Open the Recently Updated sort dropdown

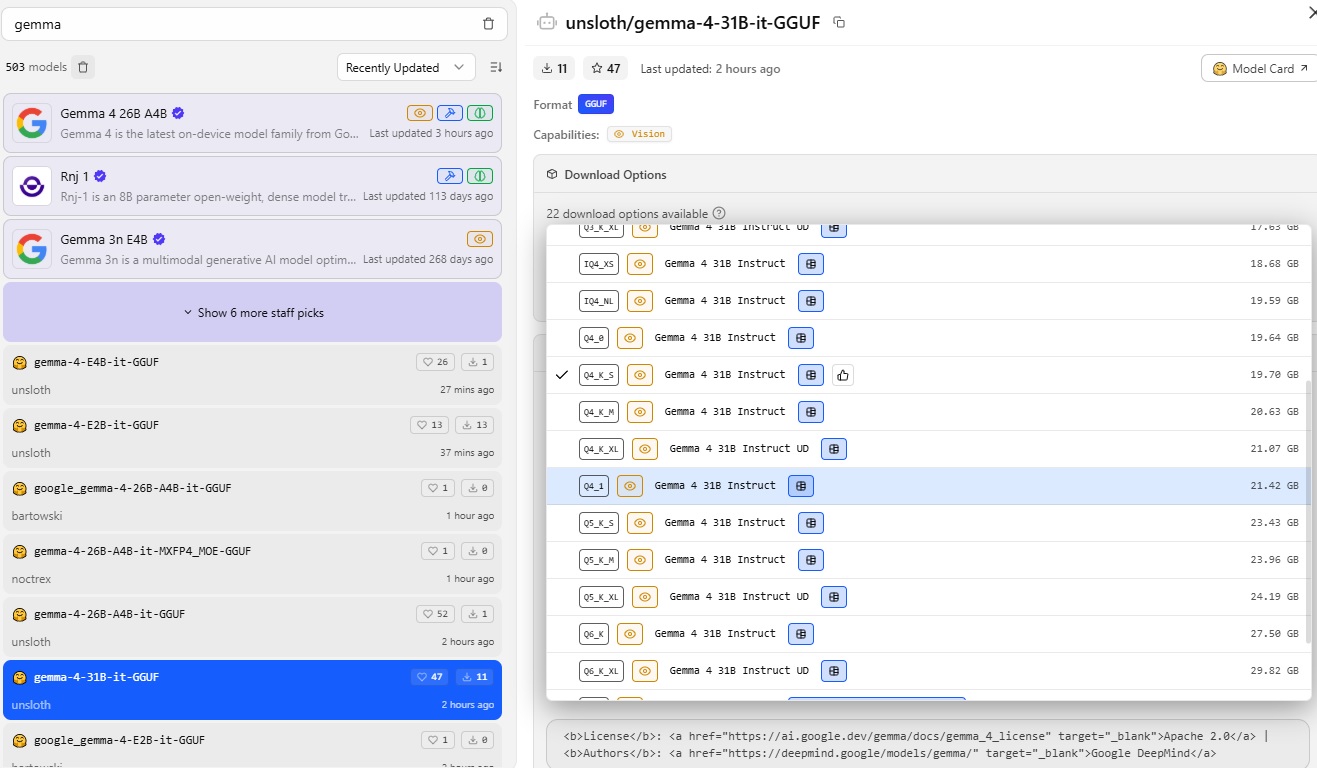405,67
